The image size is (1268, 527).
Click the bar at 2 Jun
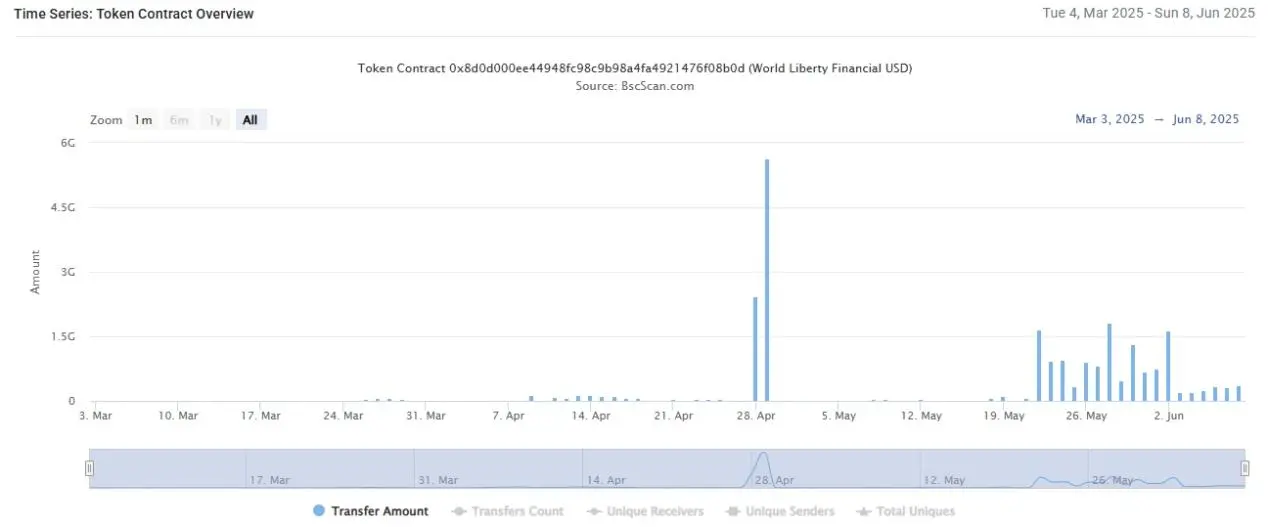(x=1168, y=366)
